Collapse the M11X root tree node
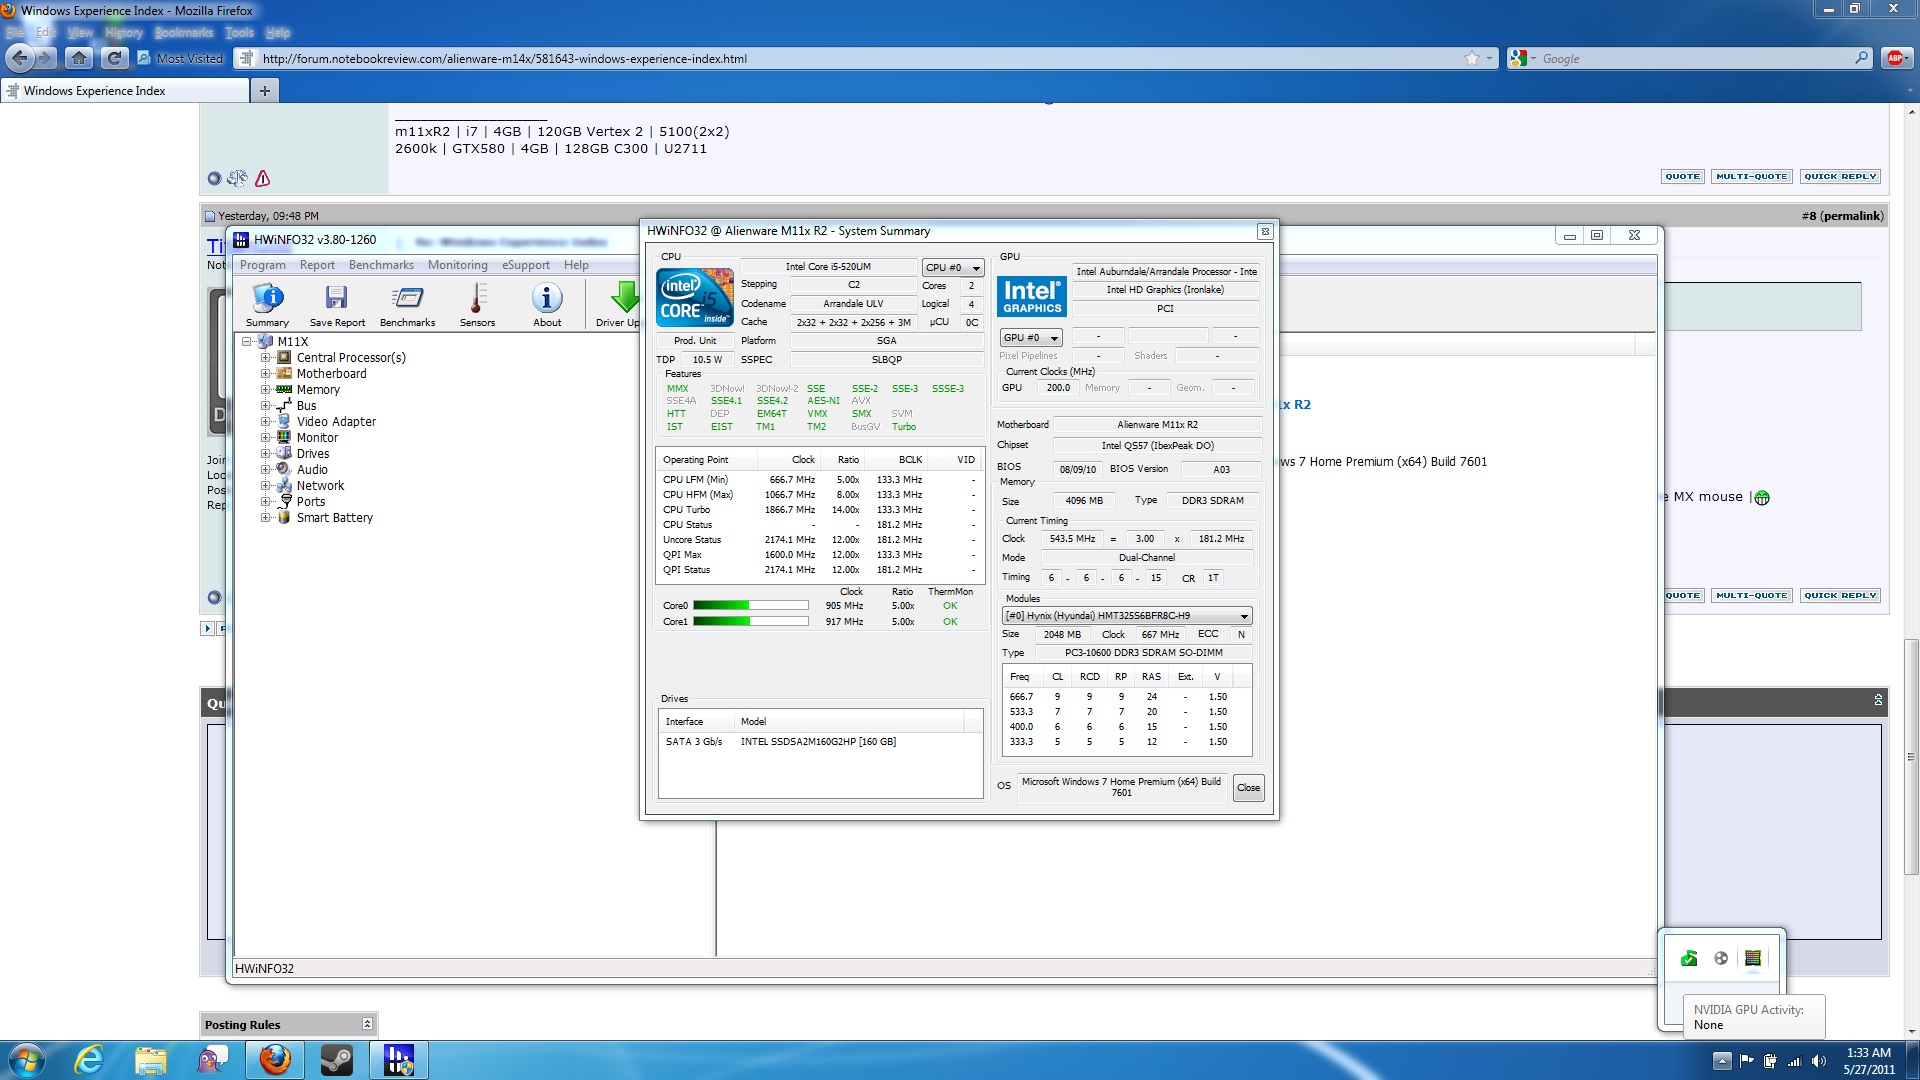 click(x=247, y=342)
